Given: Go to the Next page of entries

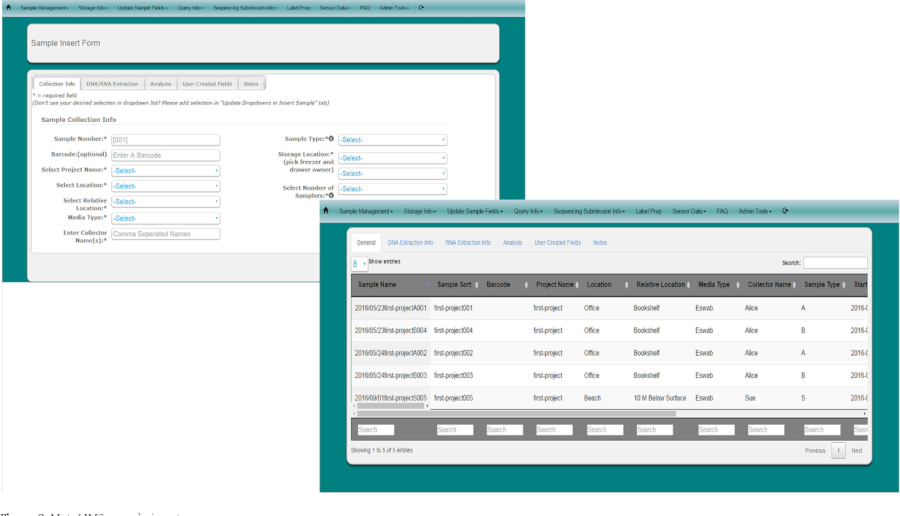Looking at the screenshot, I should (x=856, y=451).
